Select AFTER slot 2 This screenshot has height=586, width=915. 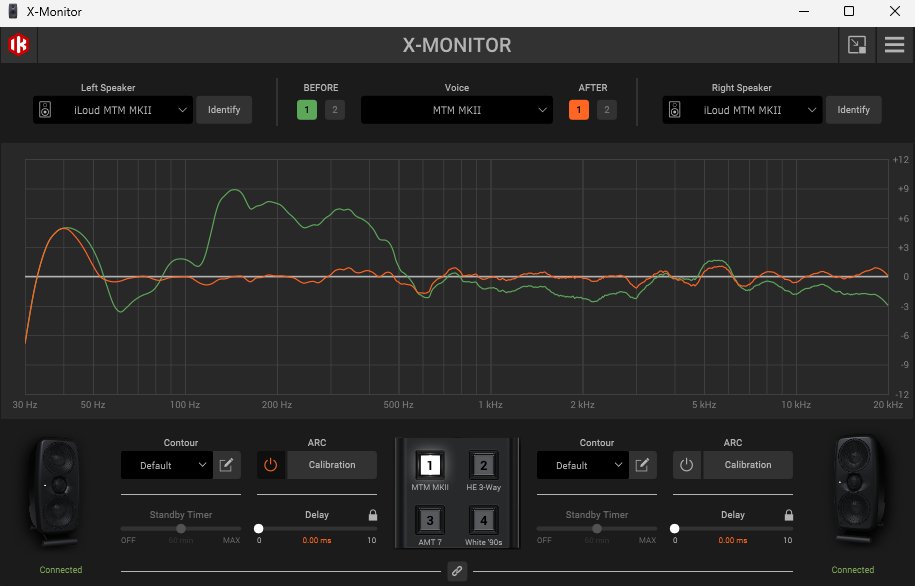pyautogui.click(x=607, y=110)
